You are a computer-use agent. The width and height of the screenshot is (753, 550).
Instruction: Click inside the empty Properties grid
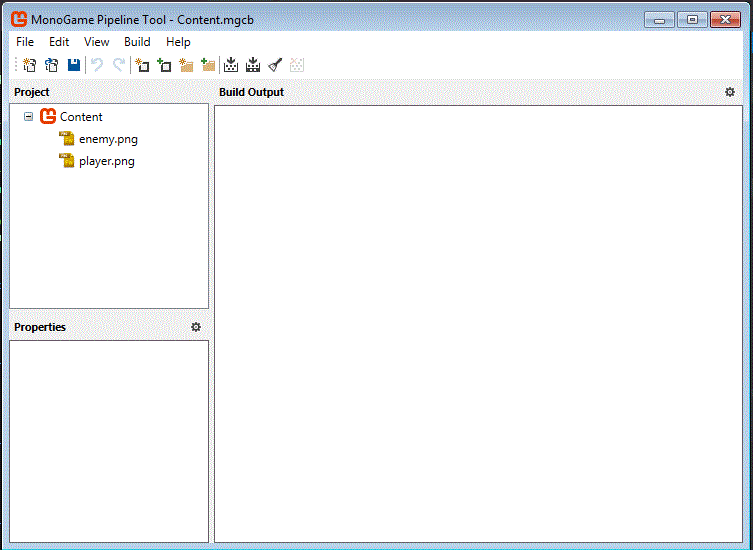point(109,441)
